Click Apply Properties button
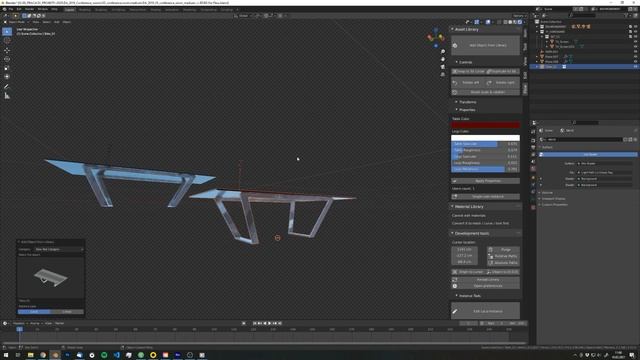640x360 pixels. tap(485, 181)
